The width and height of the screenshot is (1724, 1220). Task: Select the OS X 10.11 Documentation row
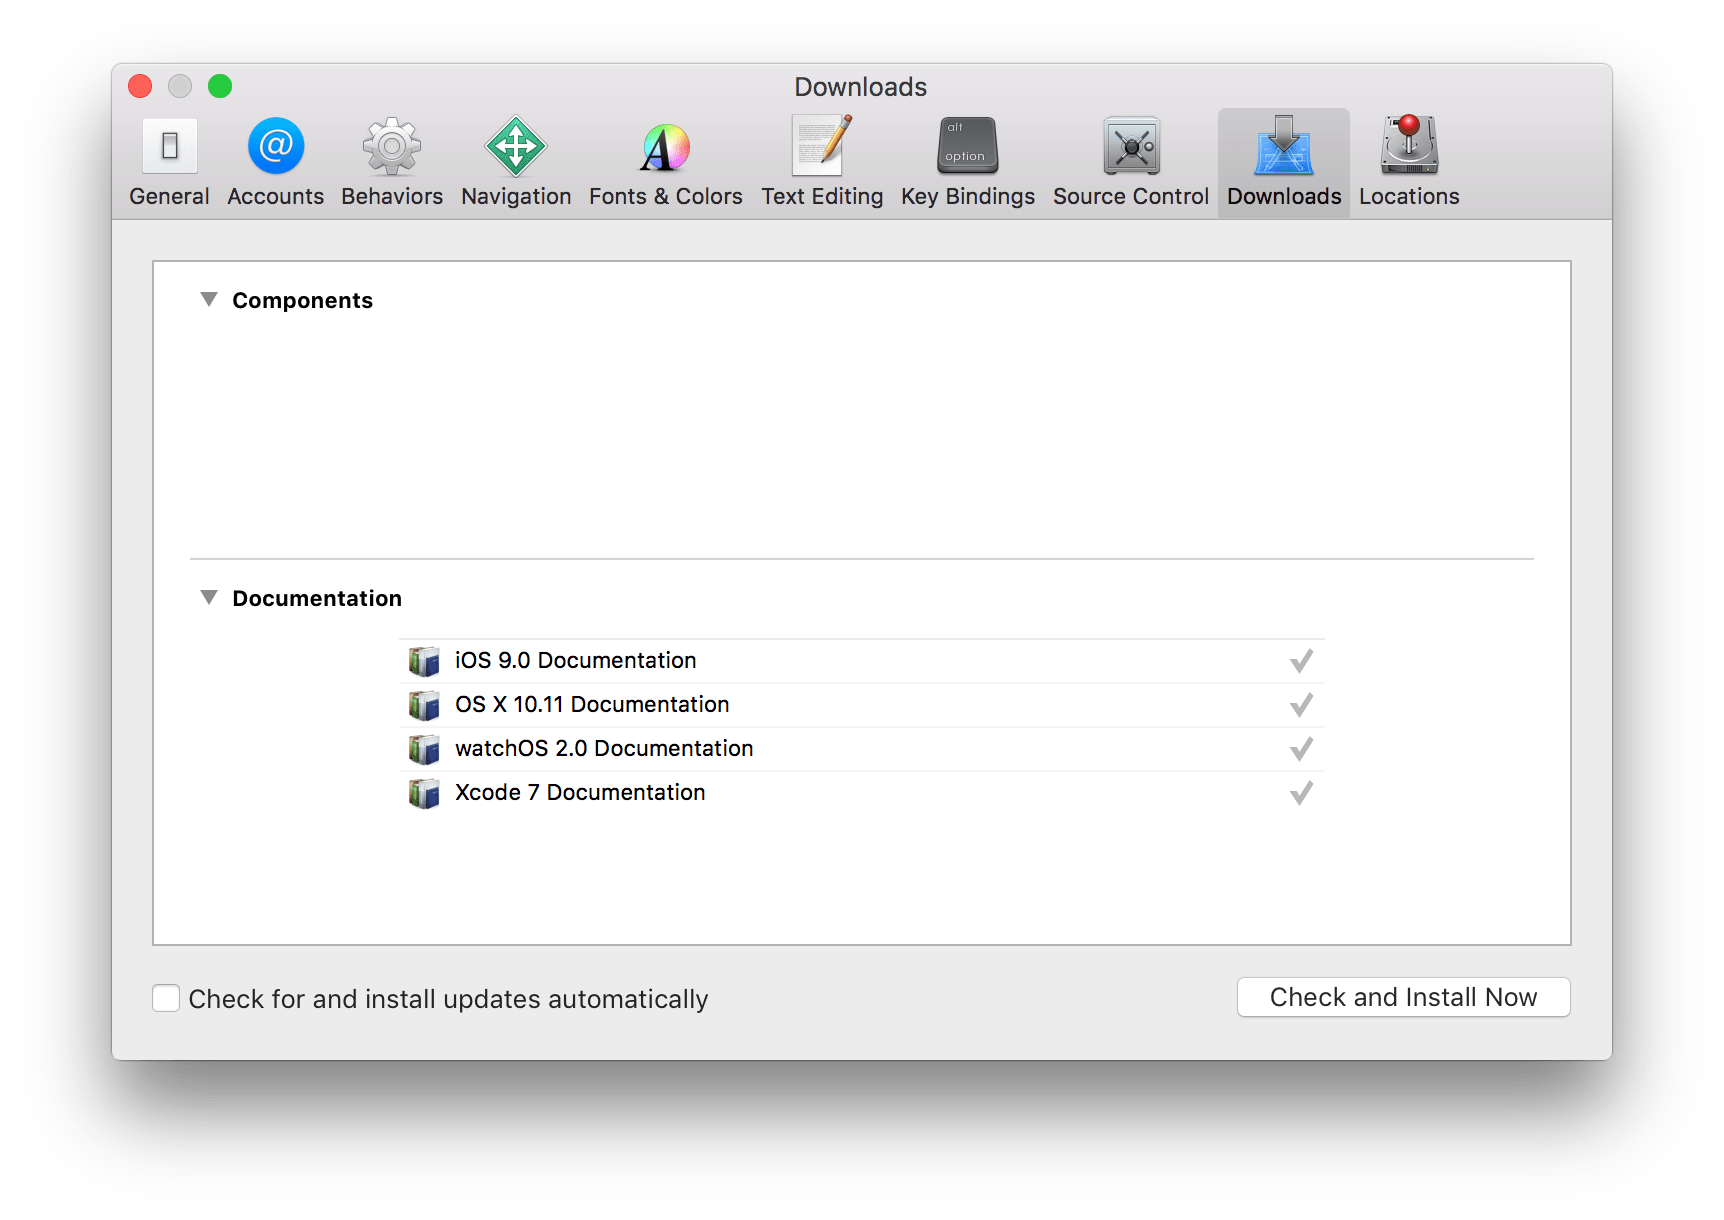(x=862, y=705)
